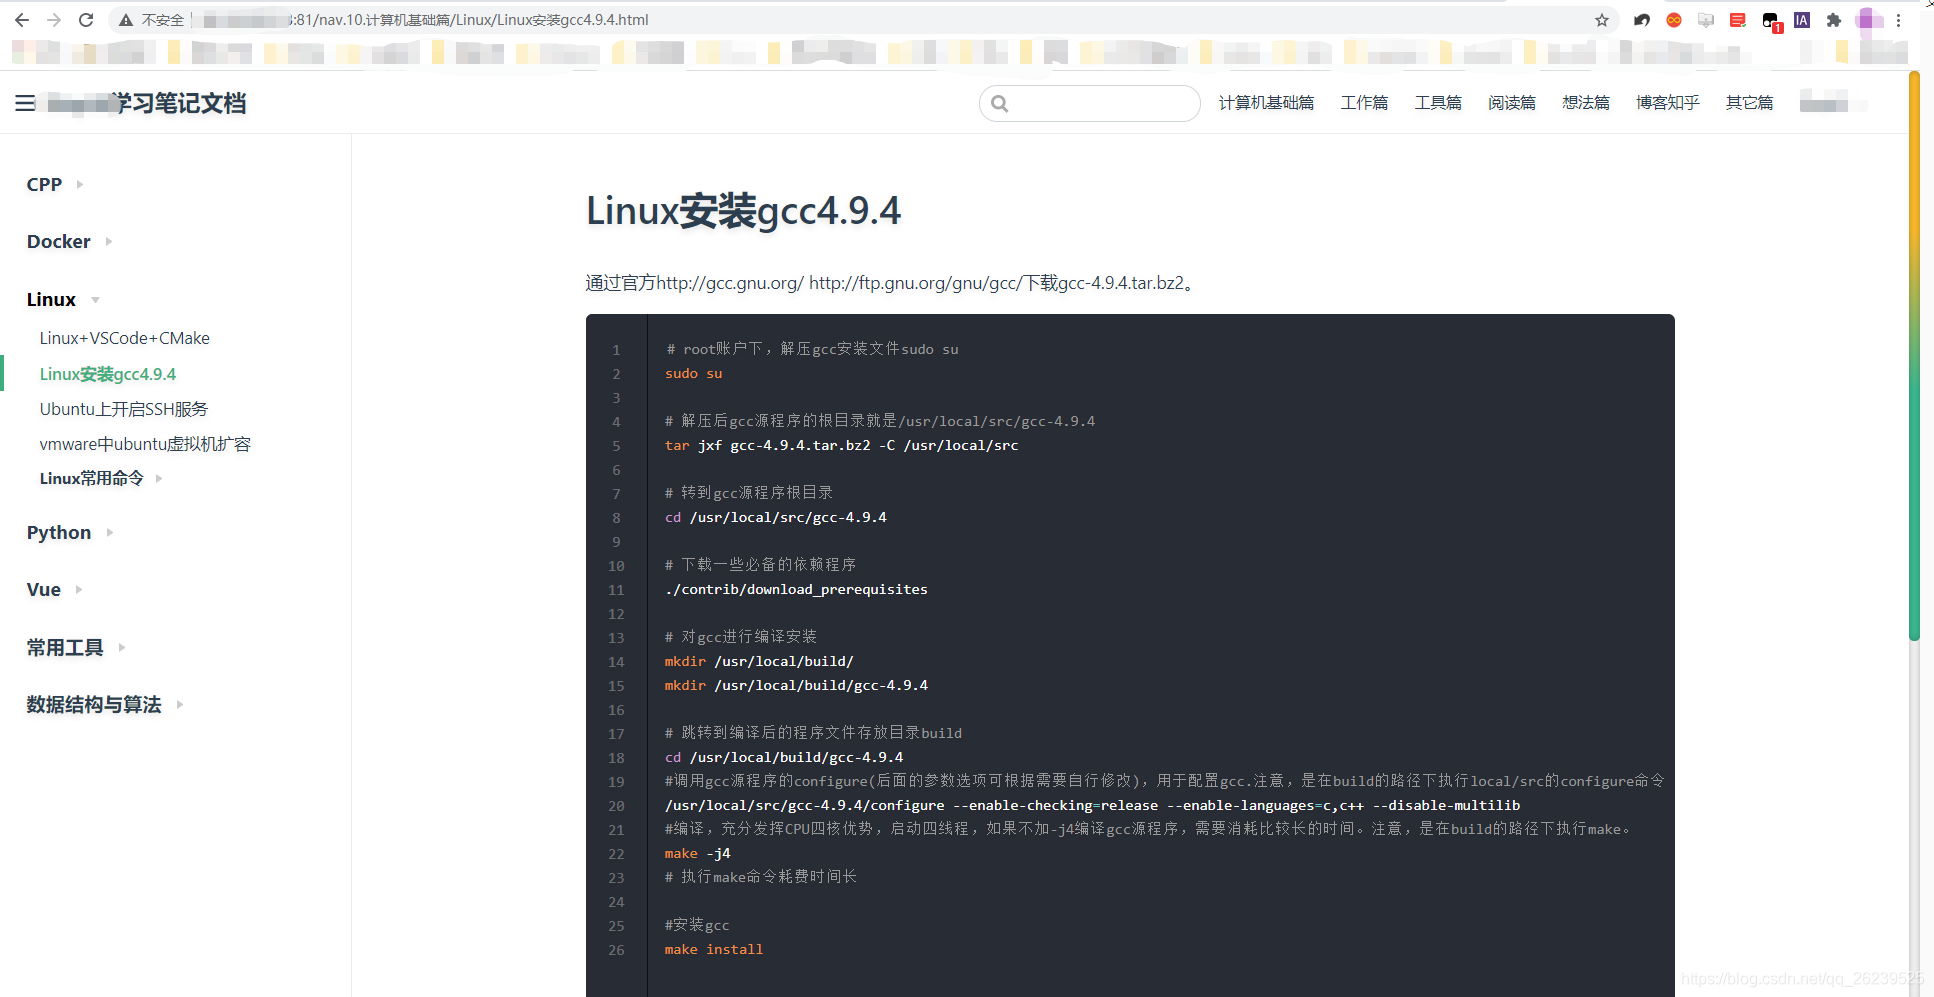Open the browser extensions puzzle icon

coord(1834,20)
